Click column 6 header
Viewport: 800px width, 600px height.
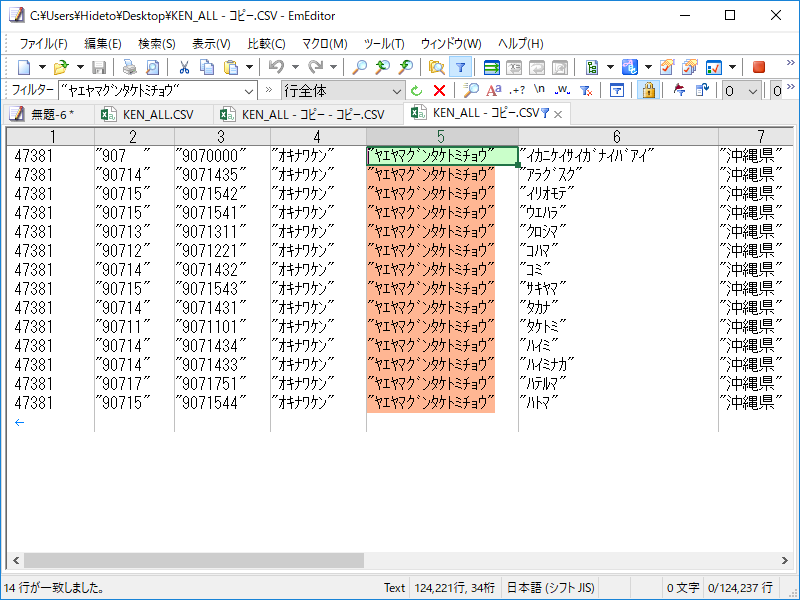pyautogui.click(x=618, y=136)
